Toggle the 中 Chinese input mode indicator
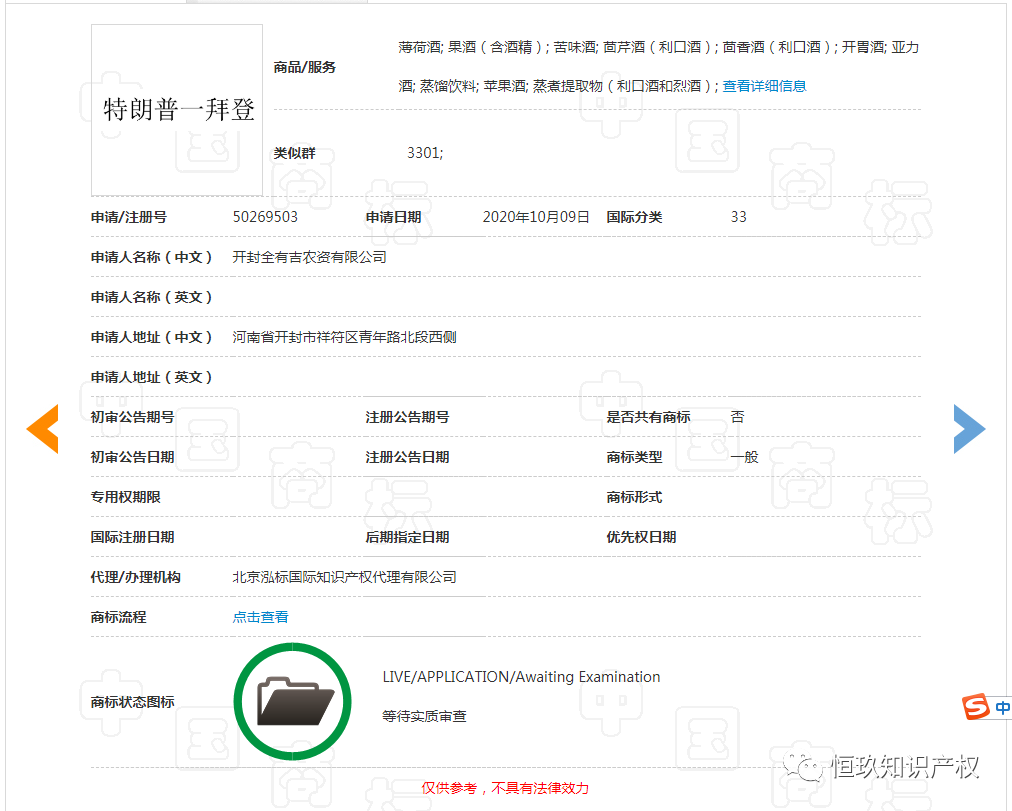1012x811 pixels. point(1001,708)
